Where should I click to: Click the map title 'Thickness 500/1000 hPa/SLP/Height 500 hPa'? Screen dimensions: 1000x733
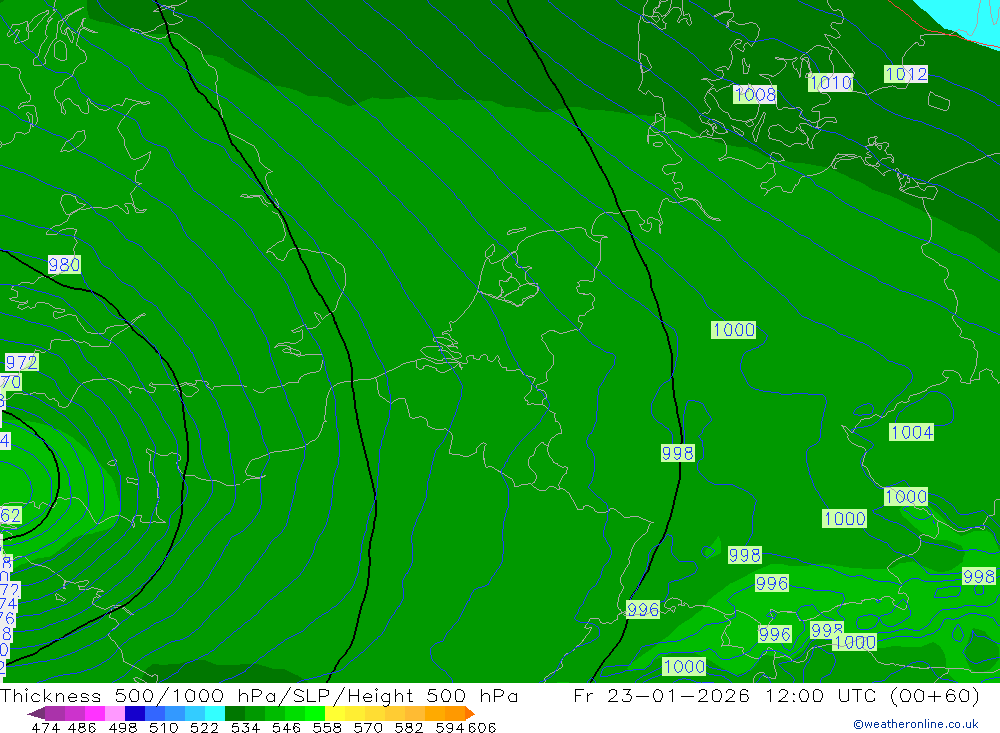259,695
